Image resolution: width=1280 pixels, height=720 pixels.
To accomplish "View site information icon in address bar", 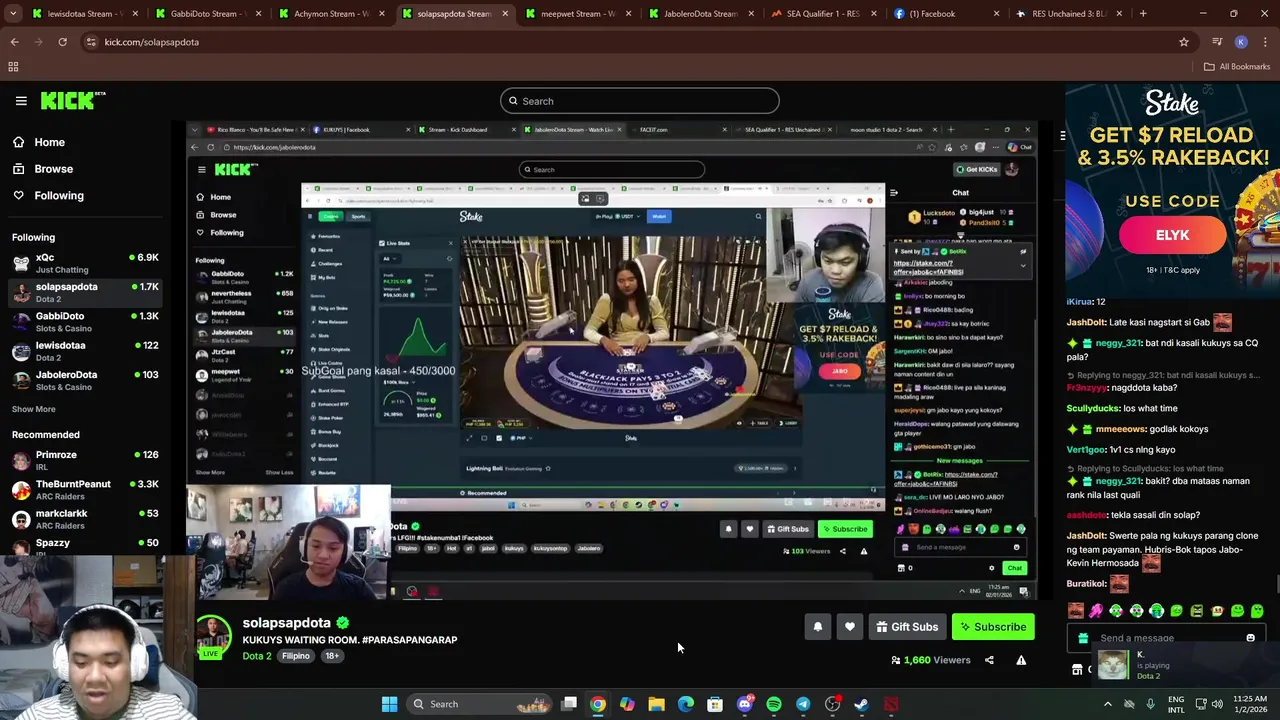I will point(91,42).
